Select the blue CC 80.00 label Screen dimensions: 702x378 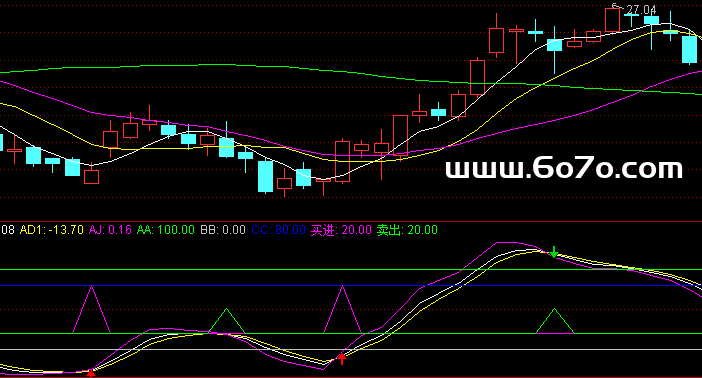pyautogui.click(x=278, y=230)
